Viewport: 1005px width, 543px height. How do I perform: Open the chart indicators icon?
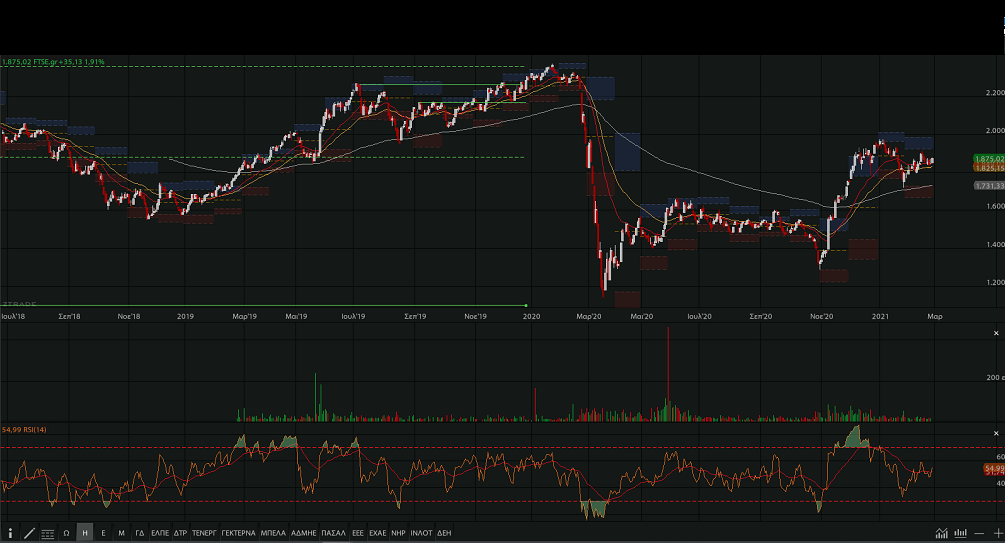click(x=941, y=533)
